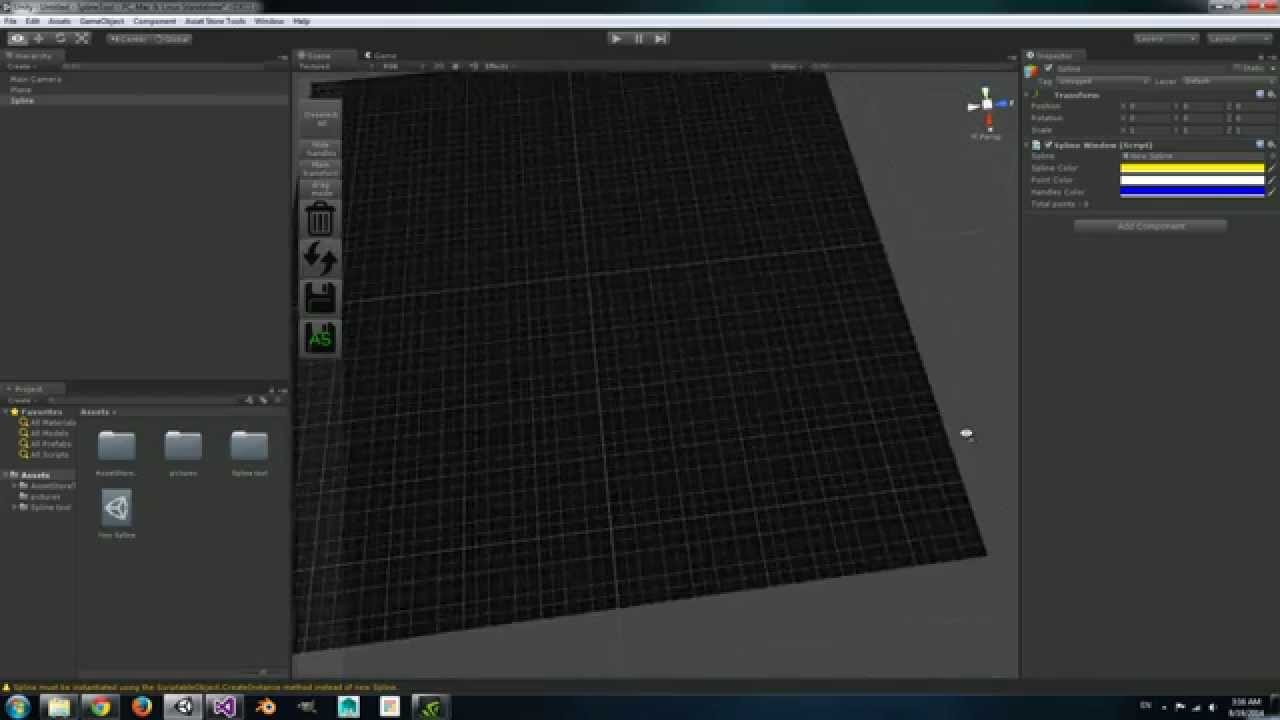Pick the yellow Spline Color swatch
This screenshot has width=1280, height=720.
pyautogui.click(x=1192, y=168)
